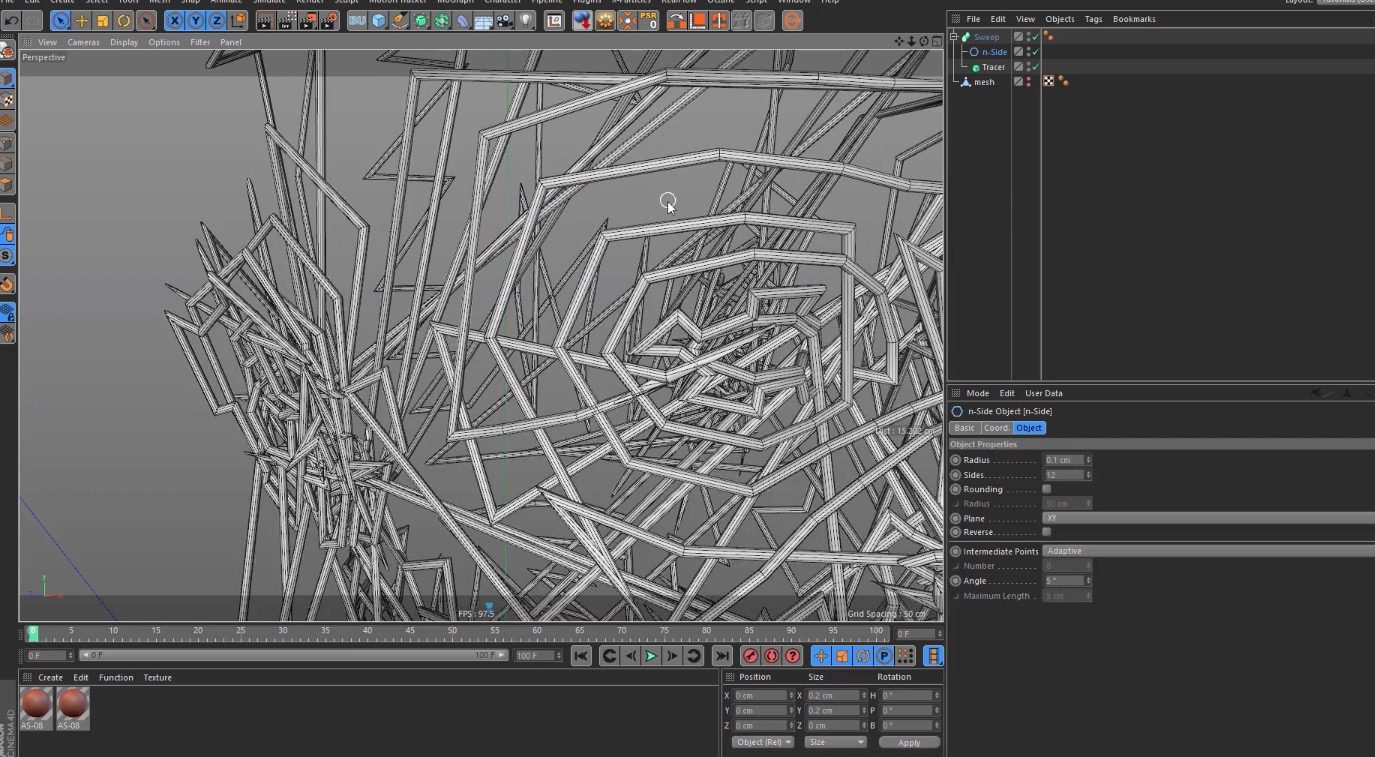
Task: Open the Size mode dropdown in Coordinates
Action: pos(834,742)
